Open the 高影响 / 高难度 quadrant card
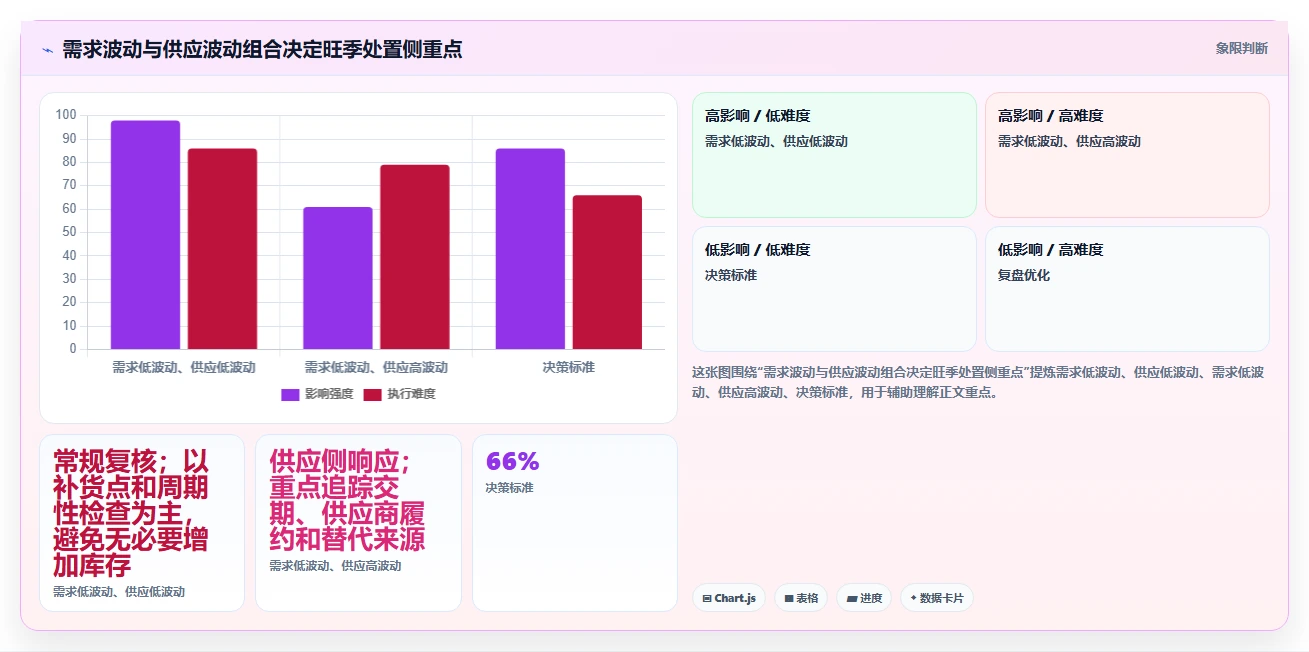1309x652 pixels. pyautogui.click(x=1127, y=155)
